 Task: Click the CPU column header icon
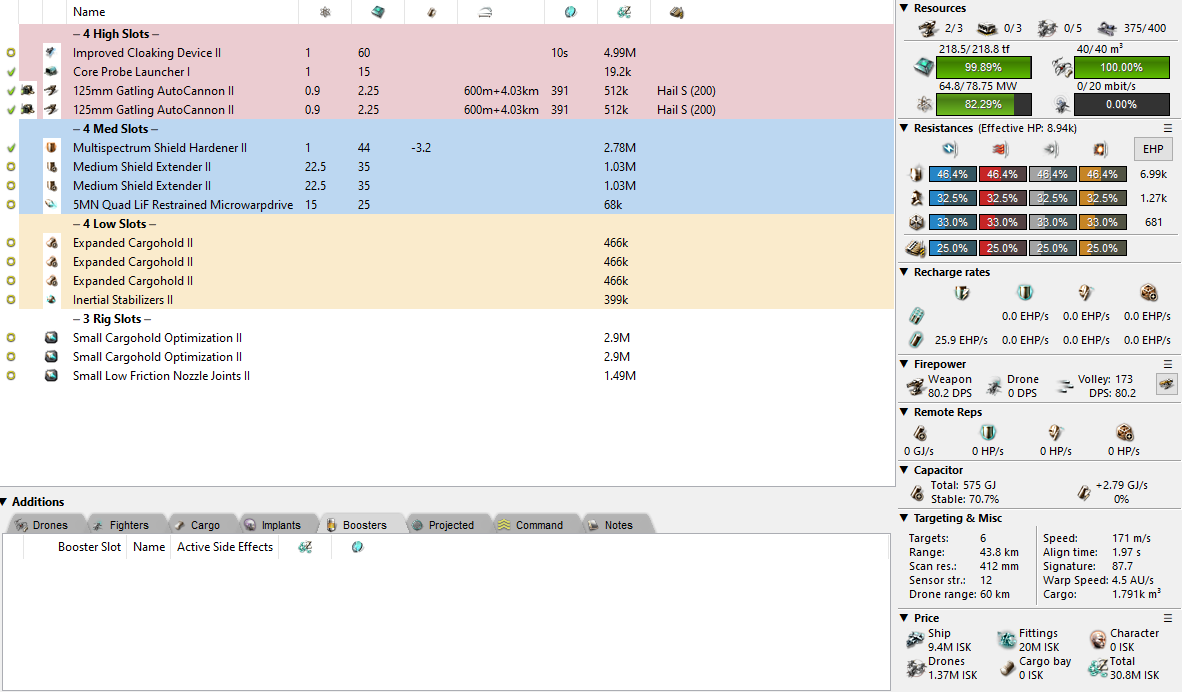378,12
